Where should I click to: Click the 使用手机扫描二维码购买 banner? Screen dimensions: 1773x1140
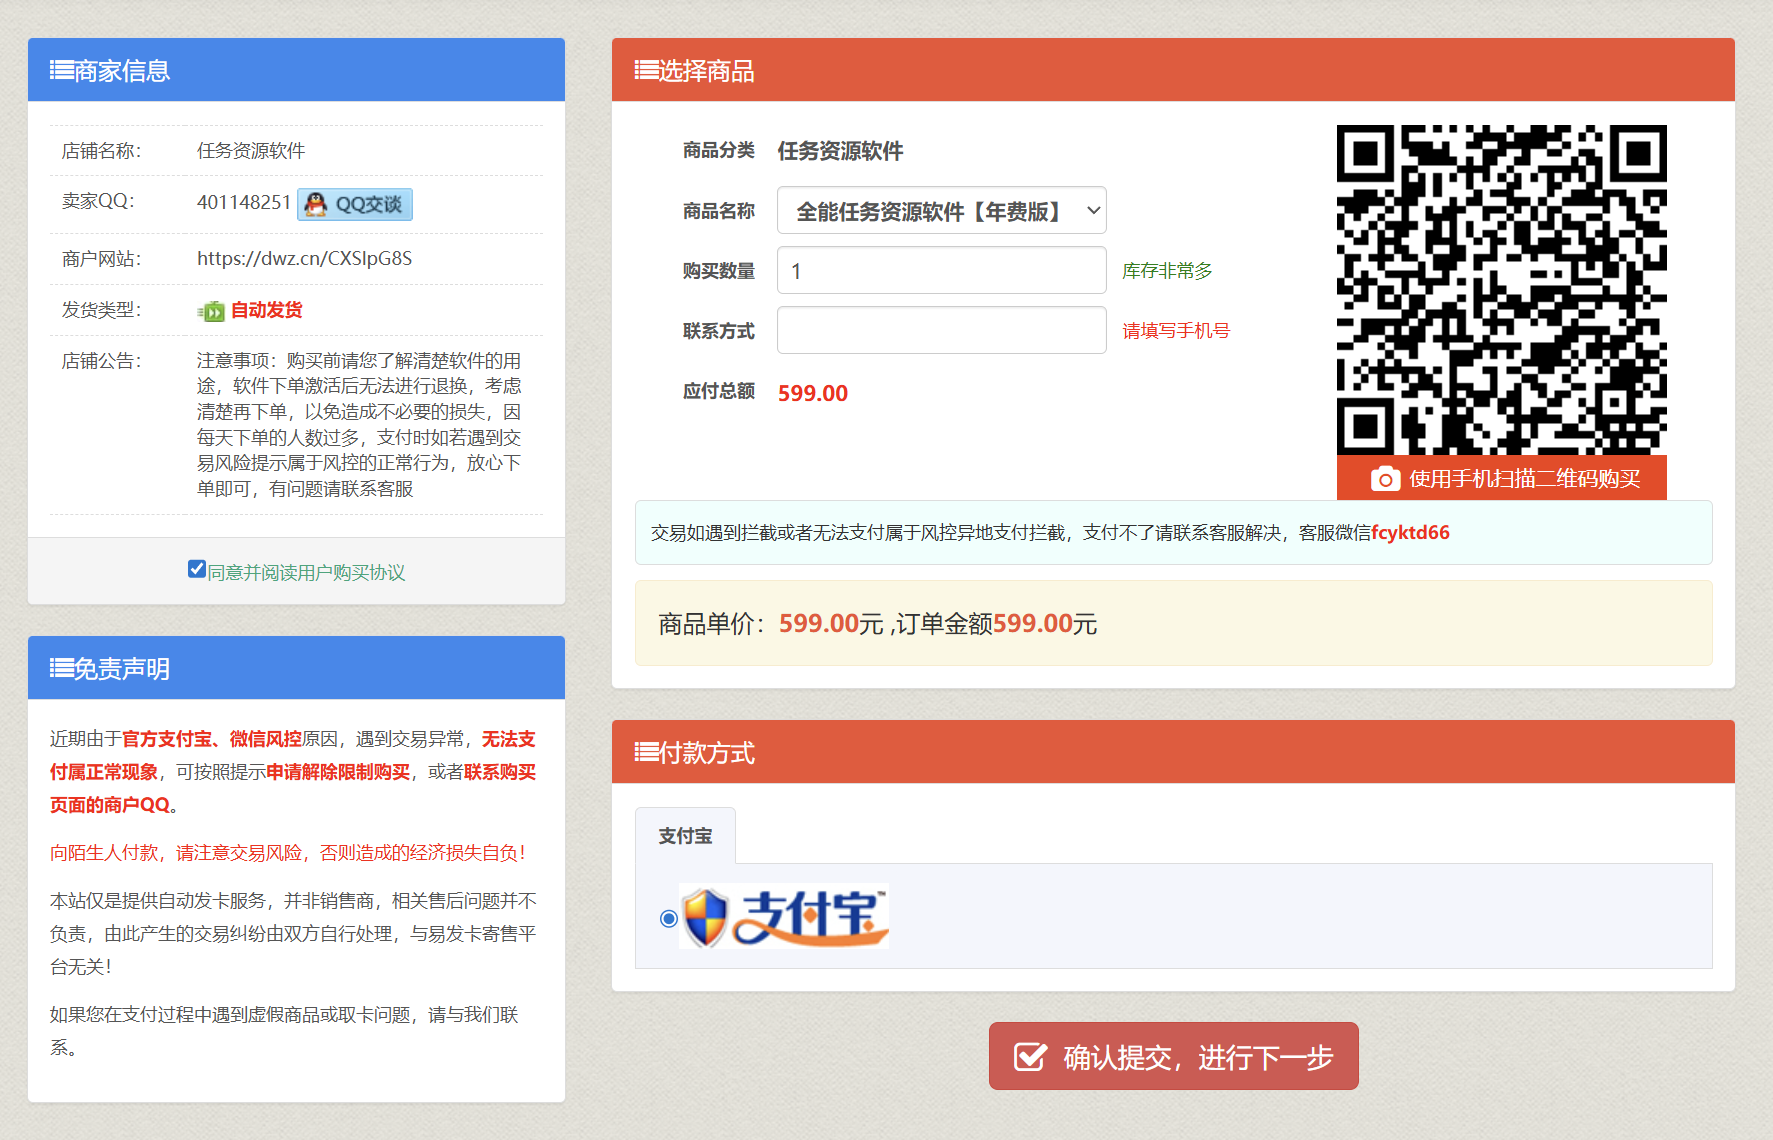(x=1523, y=479)
